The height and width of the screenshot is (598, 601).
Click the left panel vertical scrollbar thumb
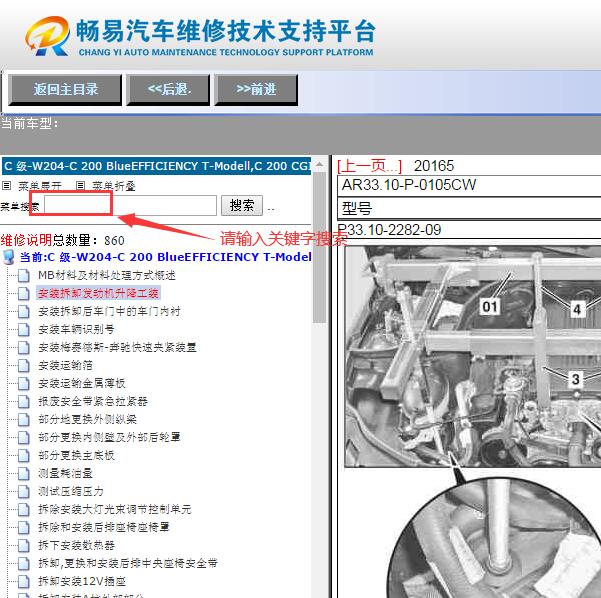point(319,248)
